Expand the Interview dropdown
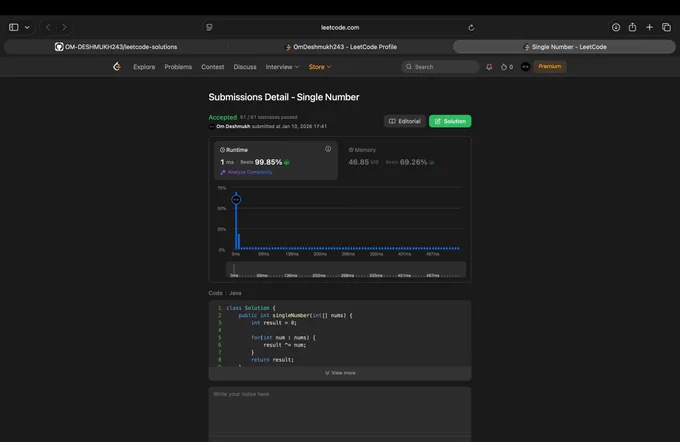 click(282, 67)
